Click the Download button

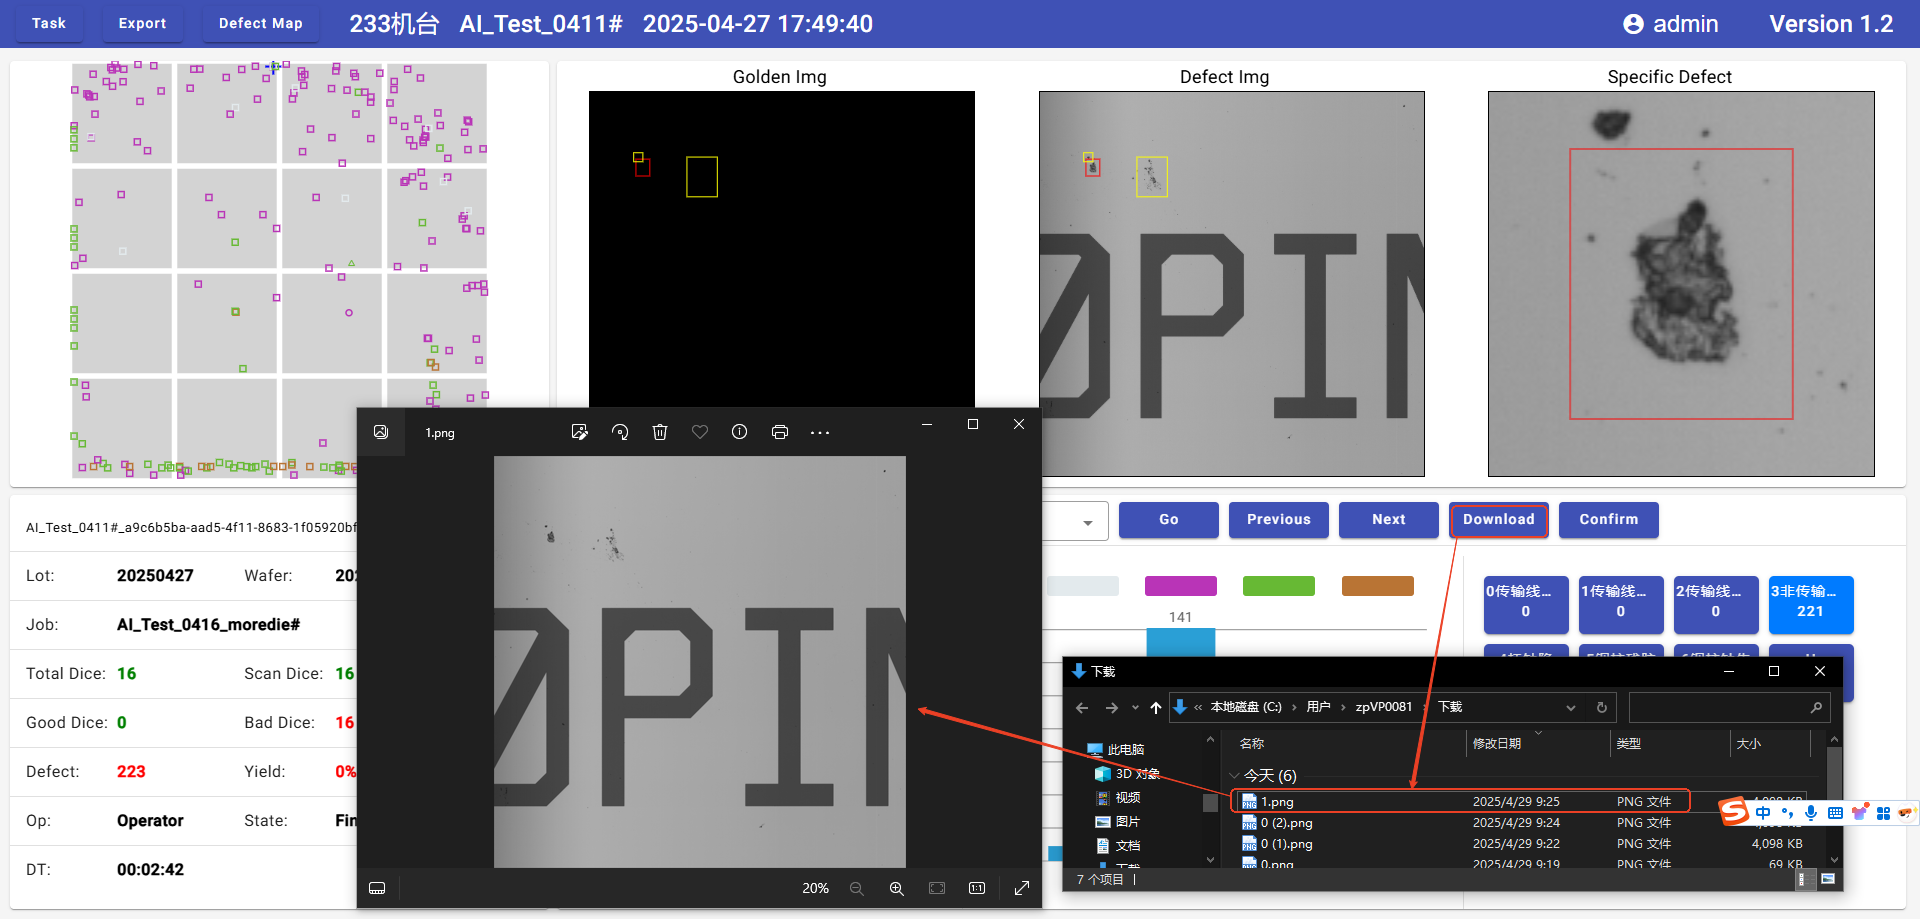click(x=1499, y=519)
